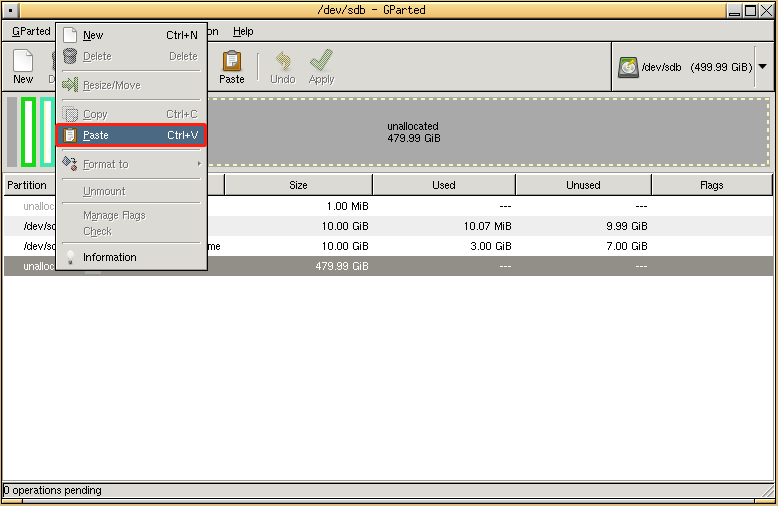Click the Paste clipboard icon in toolbar
The height and width of the screenshot is (506, 778).
click(x=231, y=61)
